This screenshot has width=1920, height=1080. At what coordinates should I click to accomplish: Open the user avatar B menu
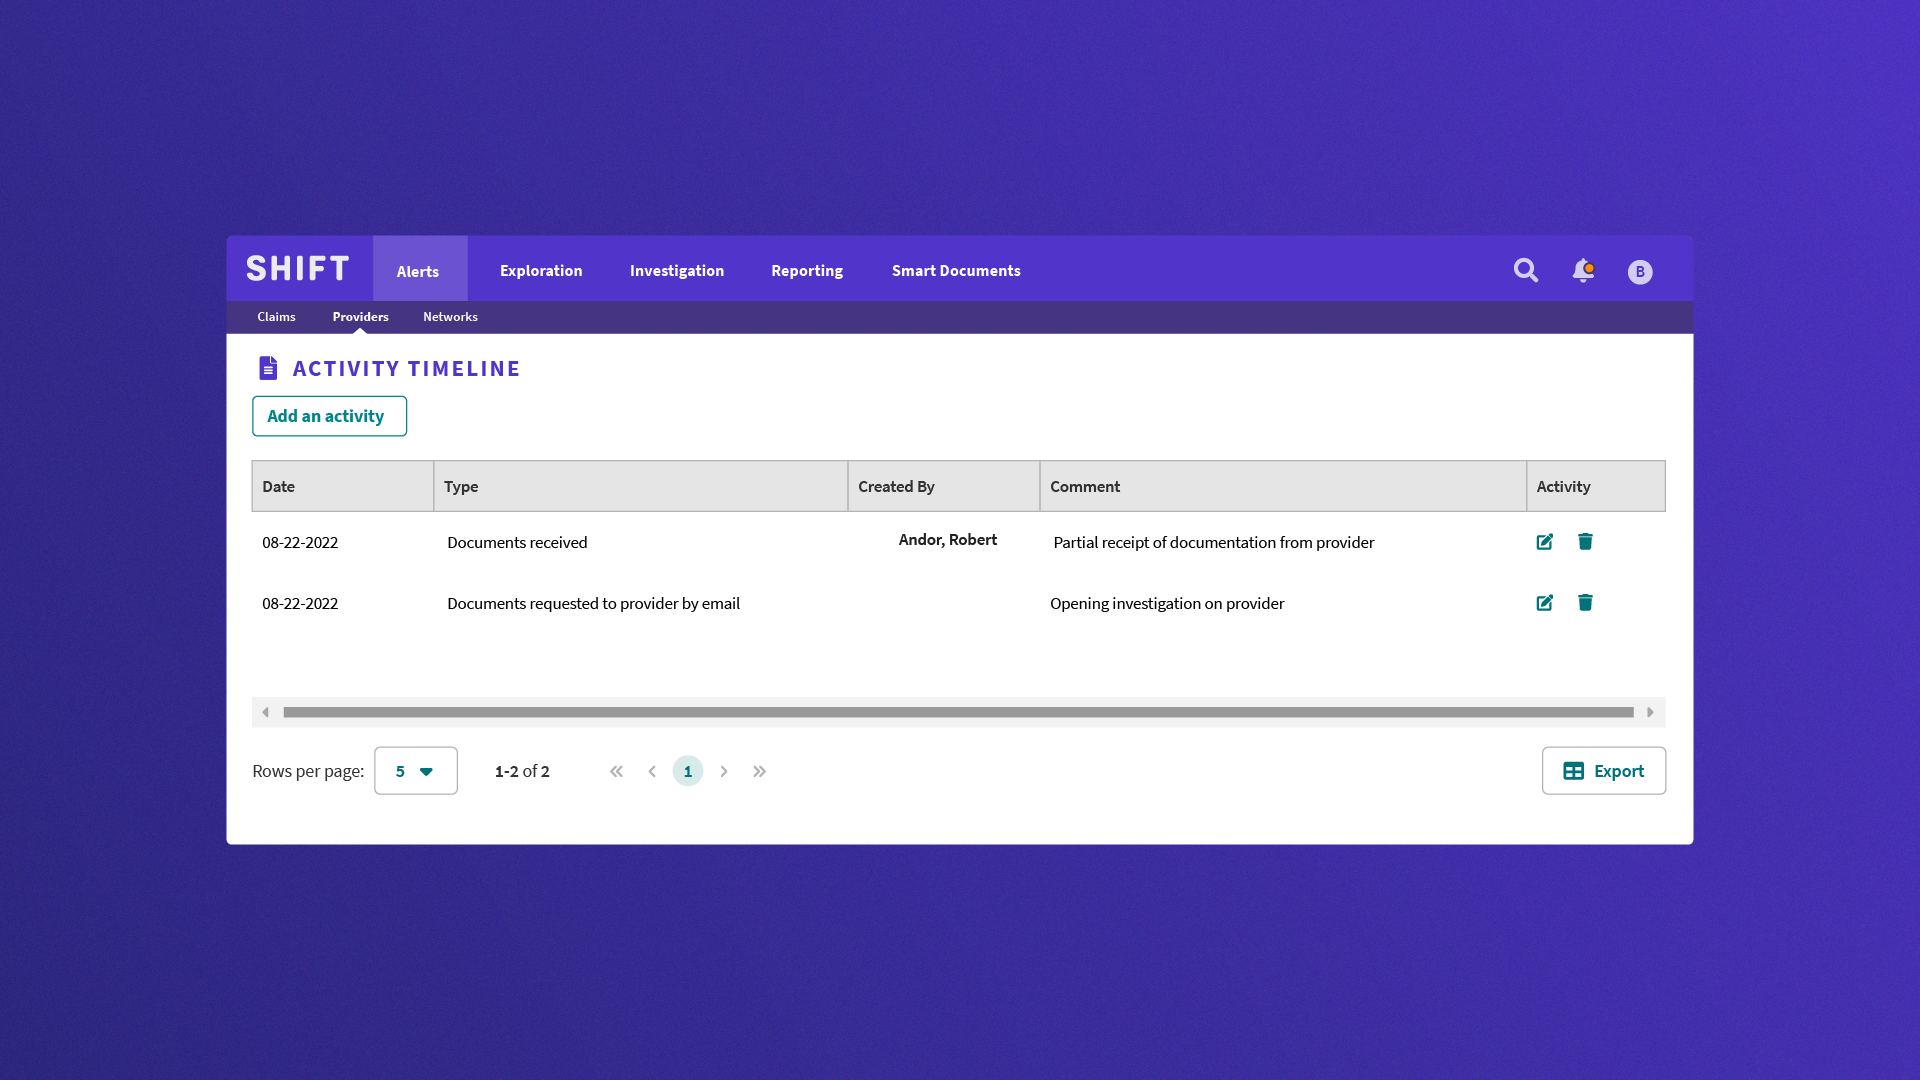click(x=1640, y=272)
